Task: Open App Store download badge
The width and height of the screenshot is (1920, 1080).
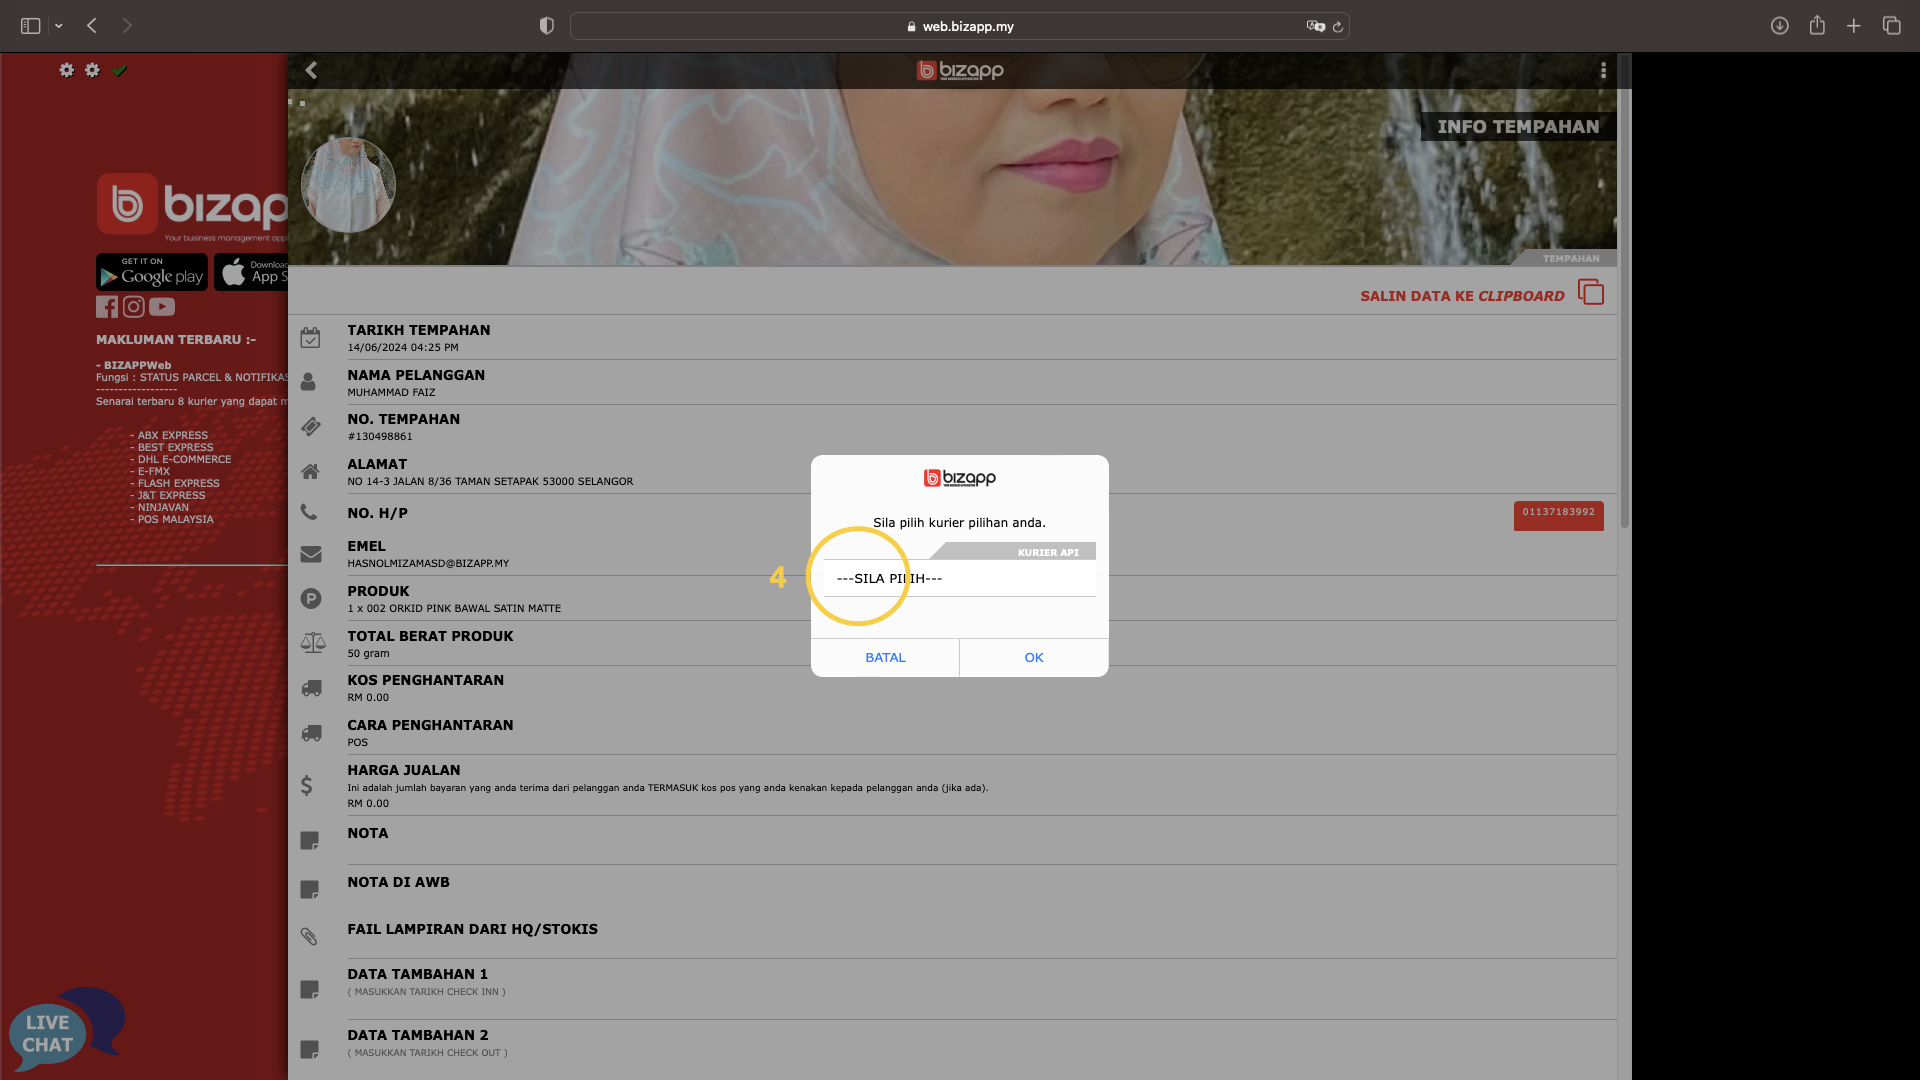Action: pos(251,272)
